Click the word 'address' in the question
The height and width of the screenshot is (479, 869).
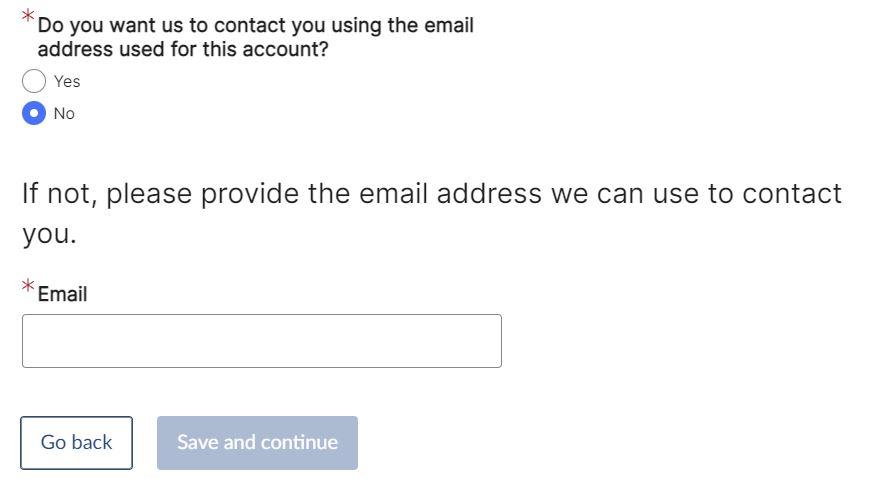75,49
